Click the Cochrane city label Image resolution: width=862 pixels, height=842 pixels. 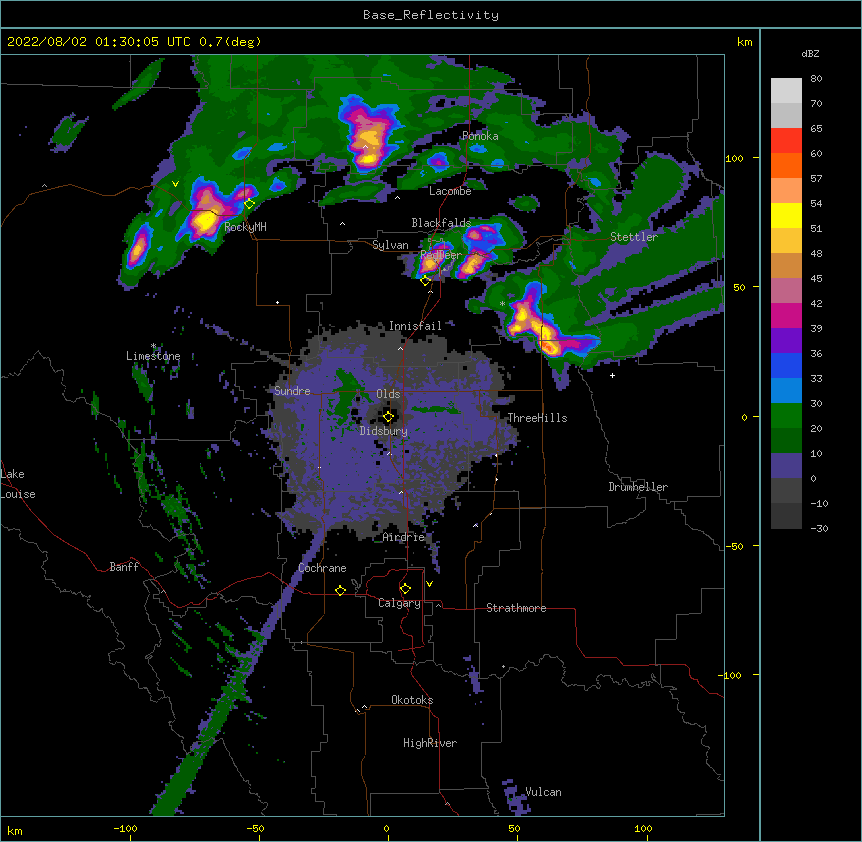(x=322, y=568)
